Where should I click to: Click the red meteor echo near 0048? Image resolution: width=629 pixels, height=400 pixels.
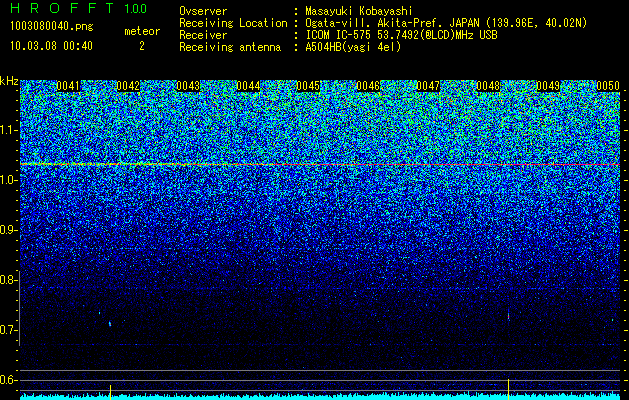[508, 315]
